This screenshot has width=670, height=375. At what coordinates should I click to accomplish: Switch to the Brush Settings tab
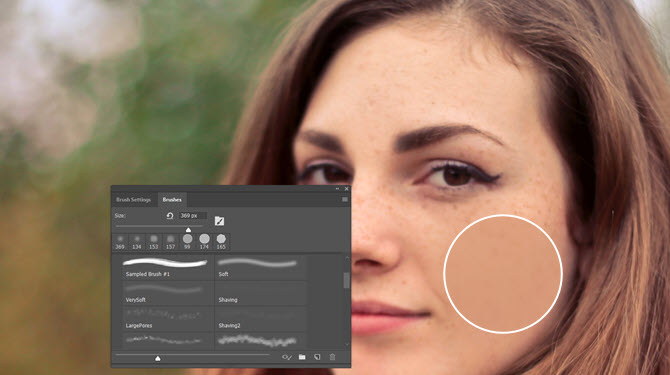click(133, 199)
